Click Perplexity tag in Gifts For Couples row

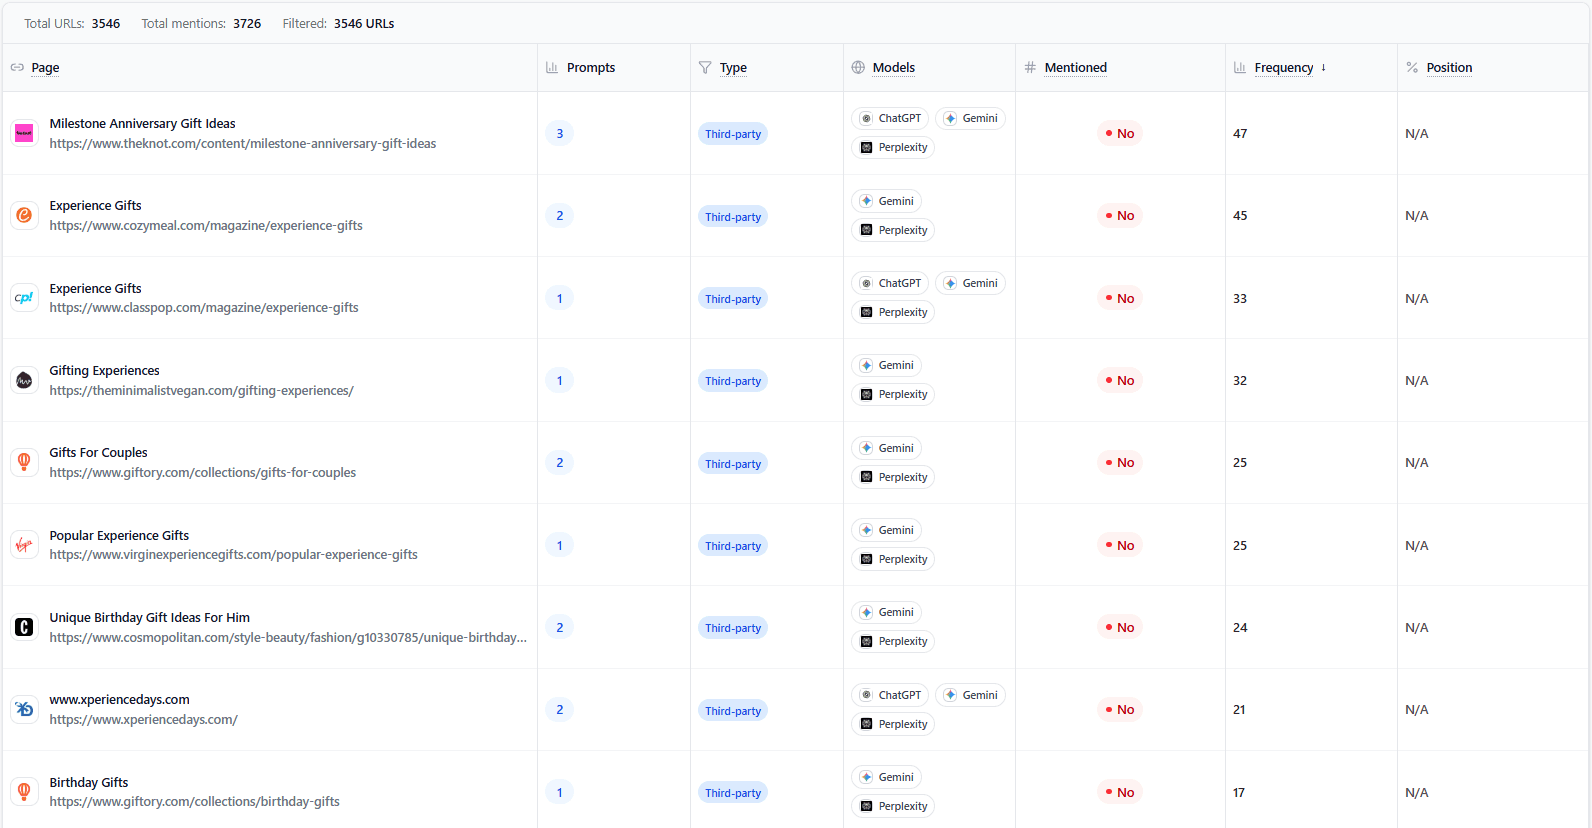pos(893,477)
